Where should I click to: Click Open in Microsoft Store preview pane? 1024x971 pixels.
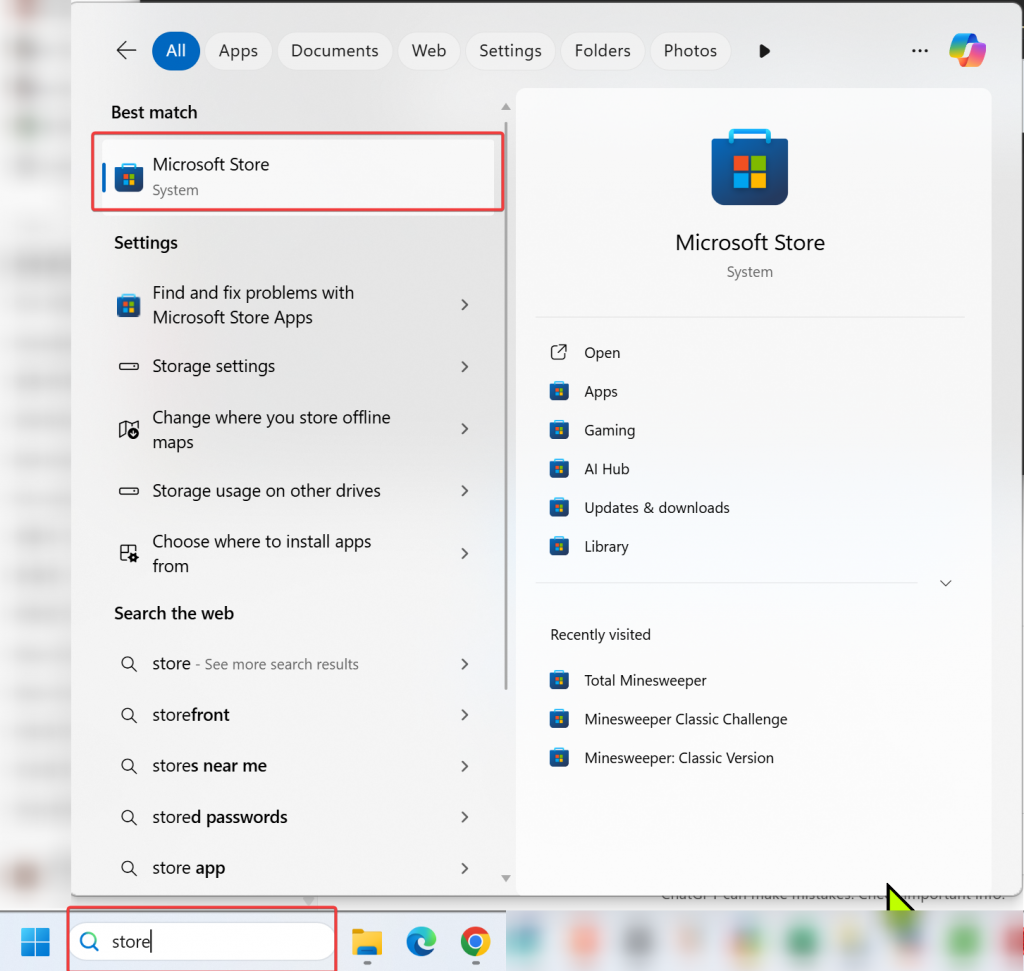(602, 353)
